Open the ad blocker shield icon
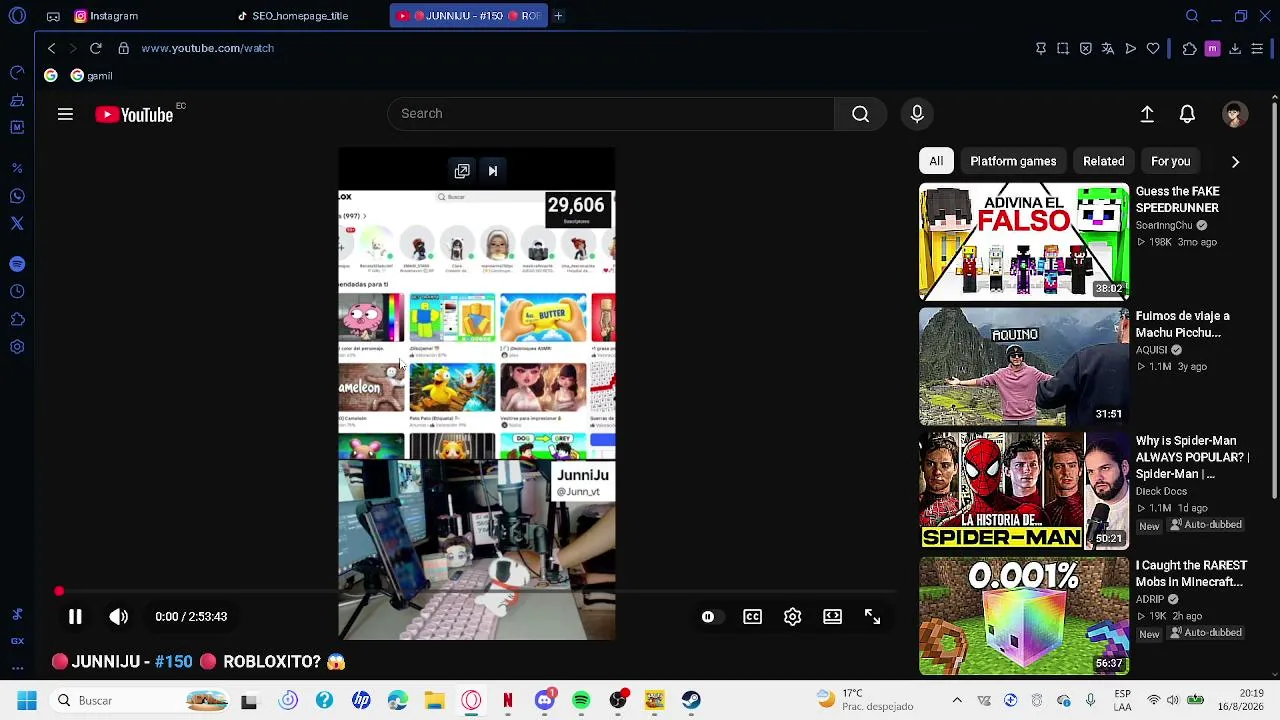This screenshot has width=1280, height=720. pos(1085,48)
